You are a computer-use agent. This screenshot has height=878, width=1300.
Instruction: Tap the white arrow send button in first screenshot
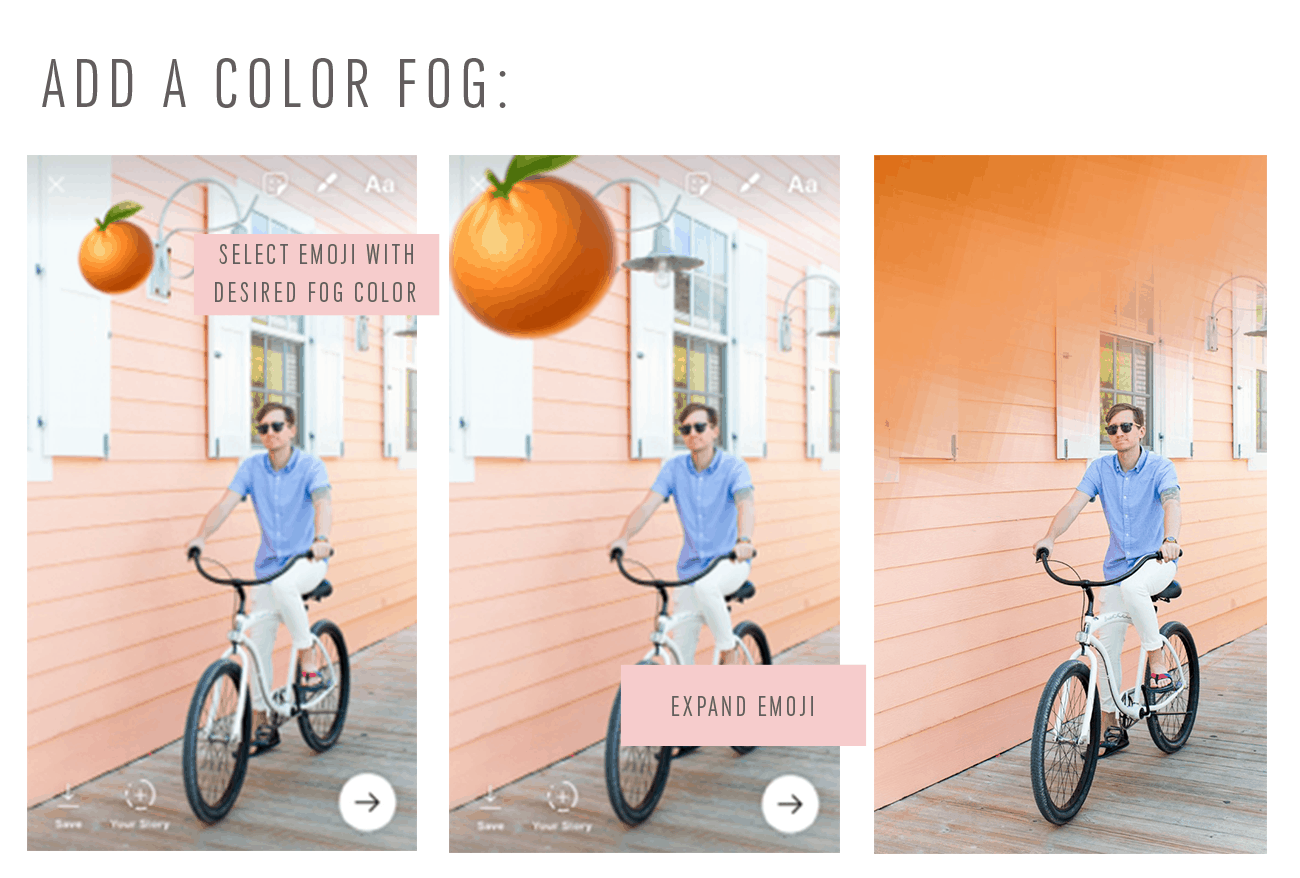coord(367,802)
